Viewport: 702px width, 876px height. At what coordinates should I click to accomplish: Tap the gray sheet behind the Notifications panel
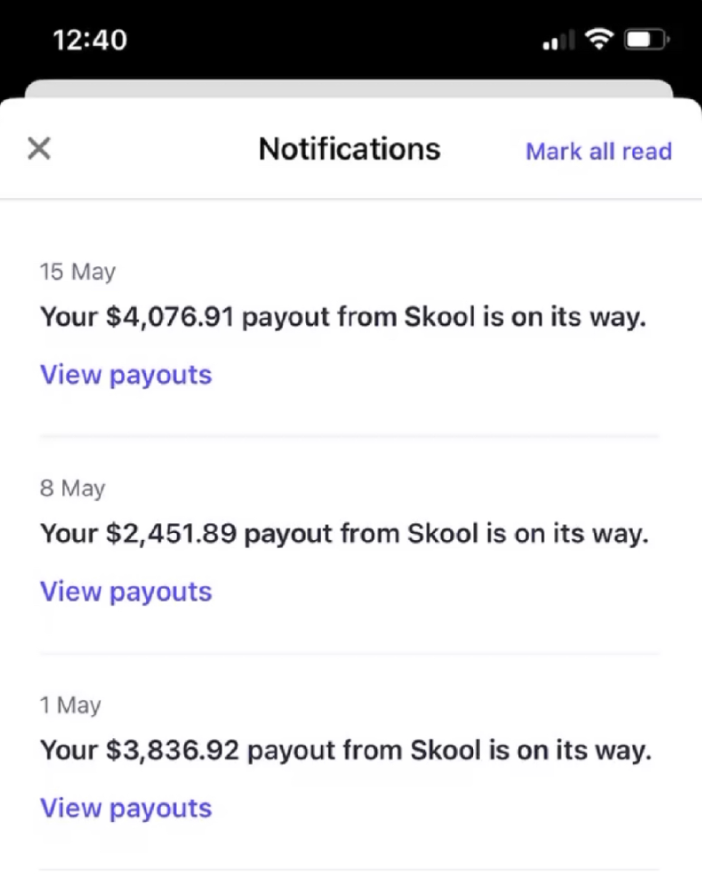click(x=349, y=88)
